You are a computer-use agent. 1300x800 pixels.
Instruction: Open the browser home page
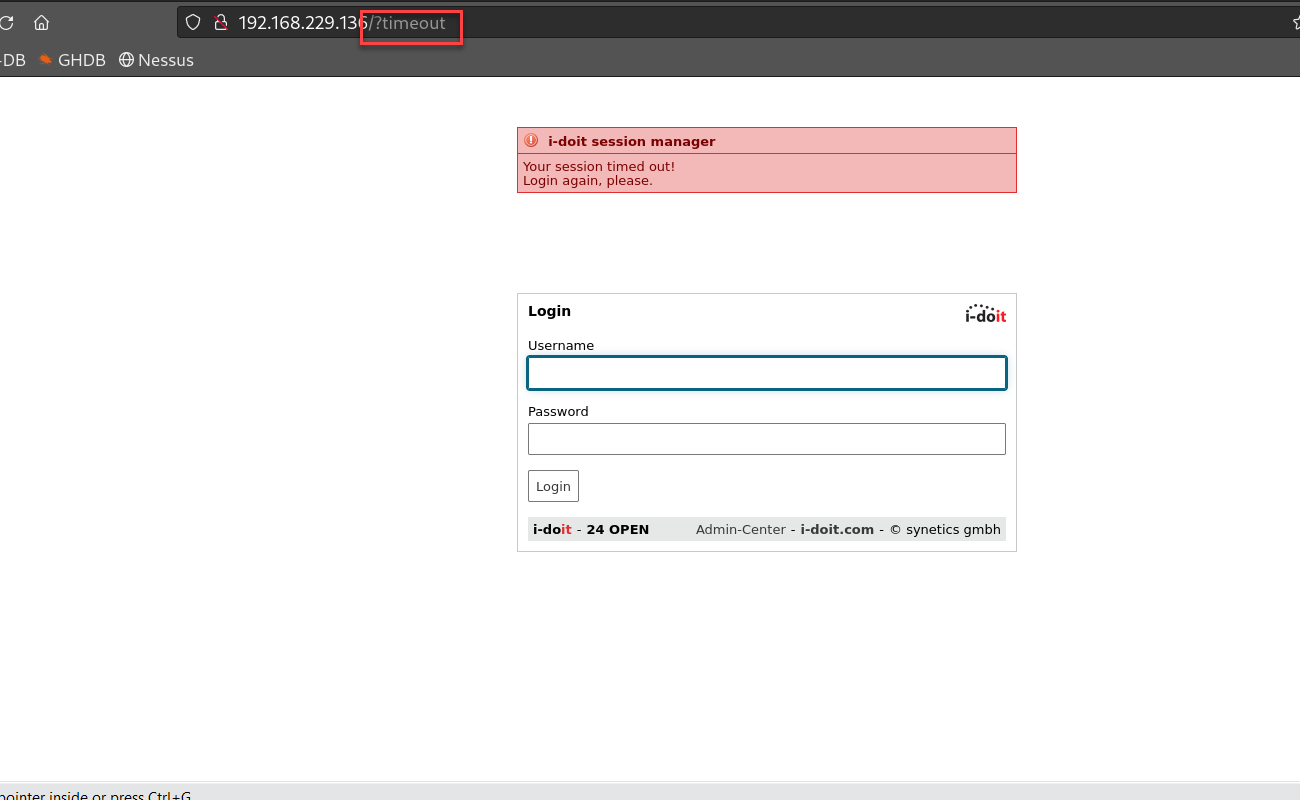point(41,22)
